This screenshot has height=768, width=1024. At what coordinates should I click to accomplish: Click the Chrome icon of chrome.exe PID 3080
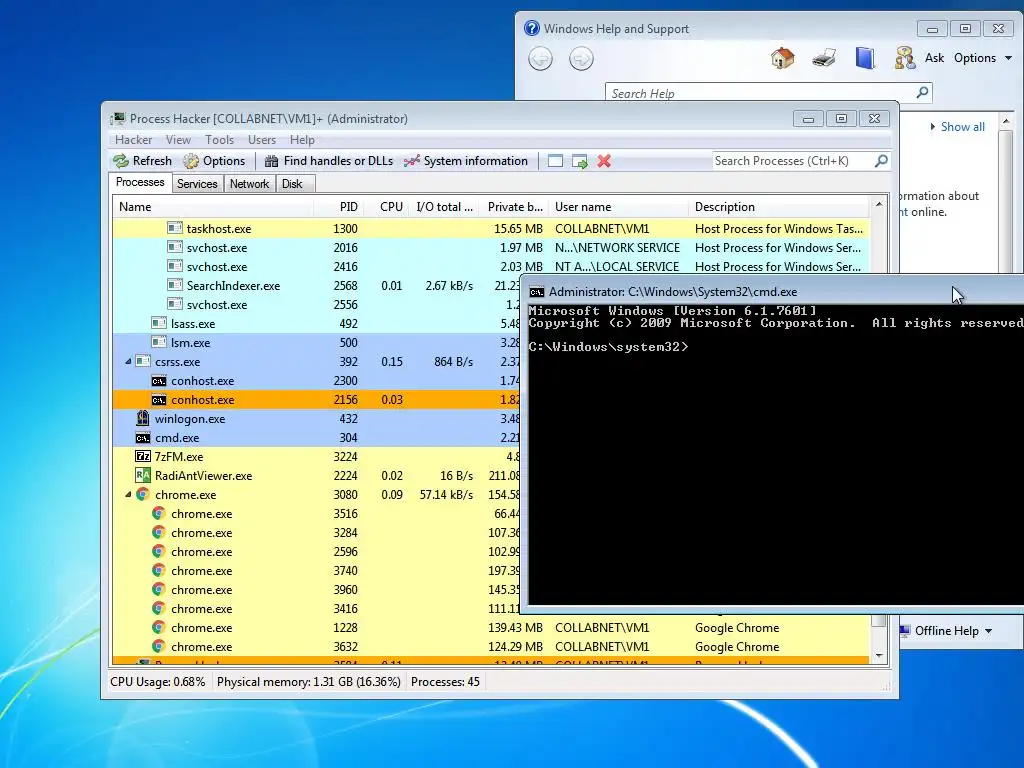click(142, 494)
